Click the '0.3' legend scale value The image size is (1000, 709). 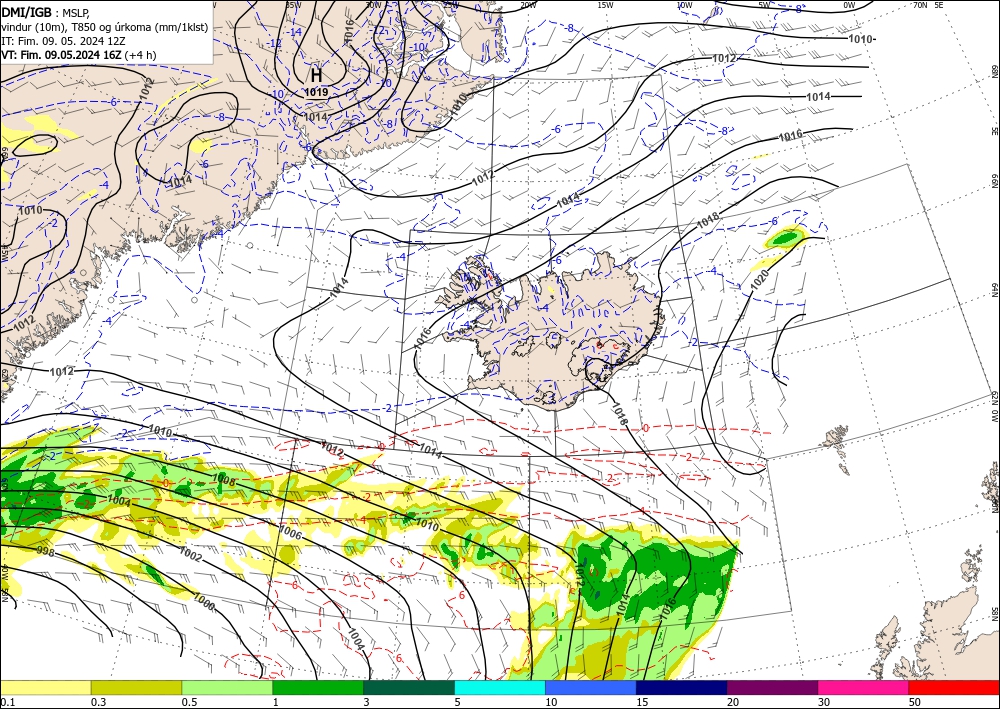click(98, 702)
